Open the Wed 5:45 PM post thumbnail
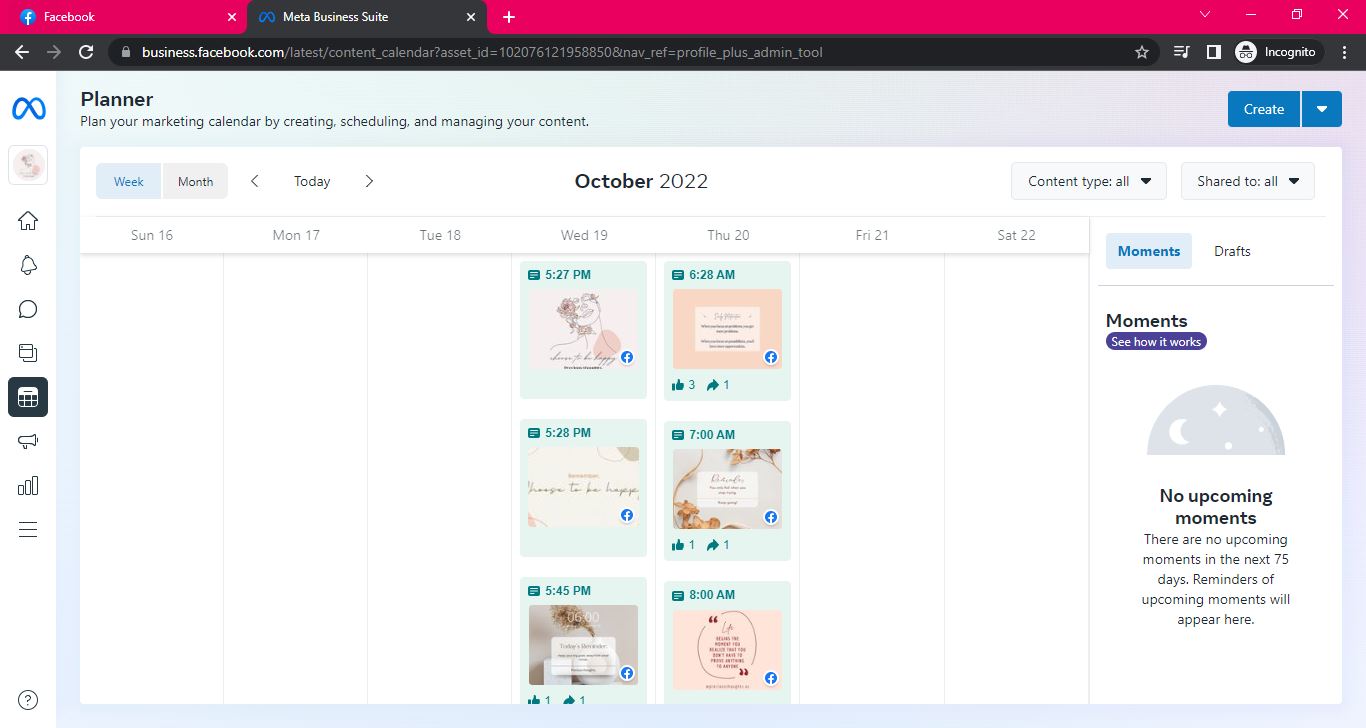Viewport: 1366px width, 728px height. coord(583,645)
